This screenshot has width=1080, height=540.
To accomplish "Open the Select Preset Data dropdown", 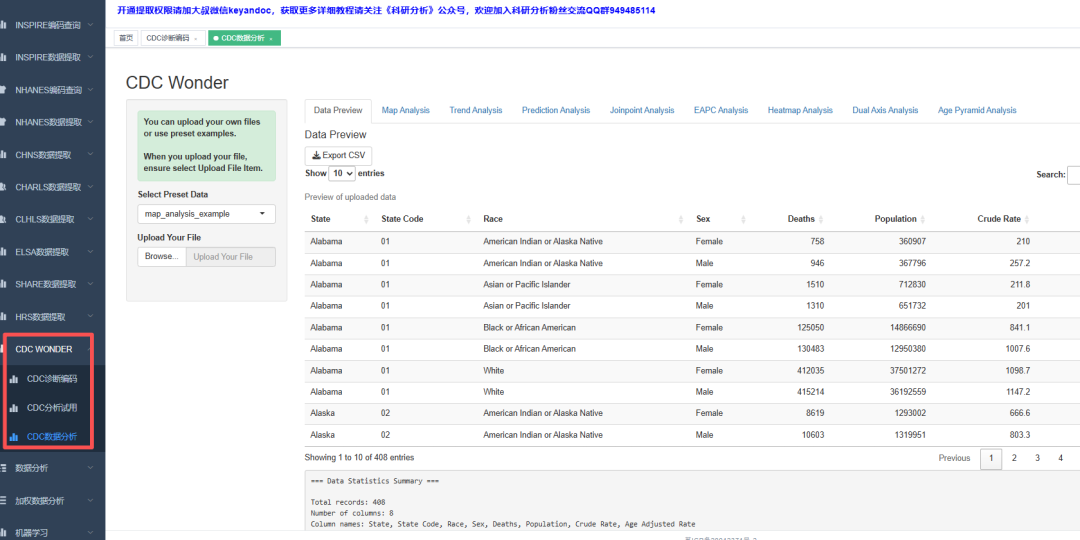I will tap(207, 214).
